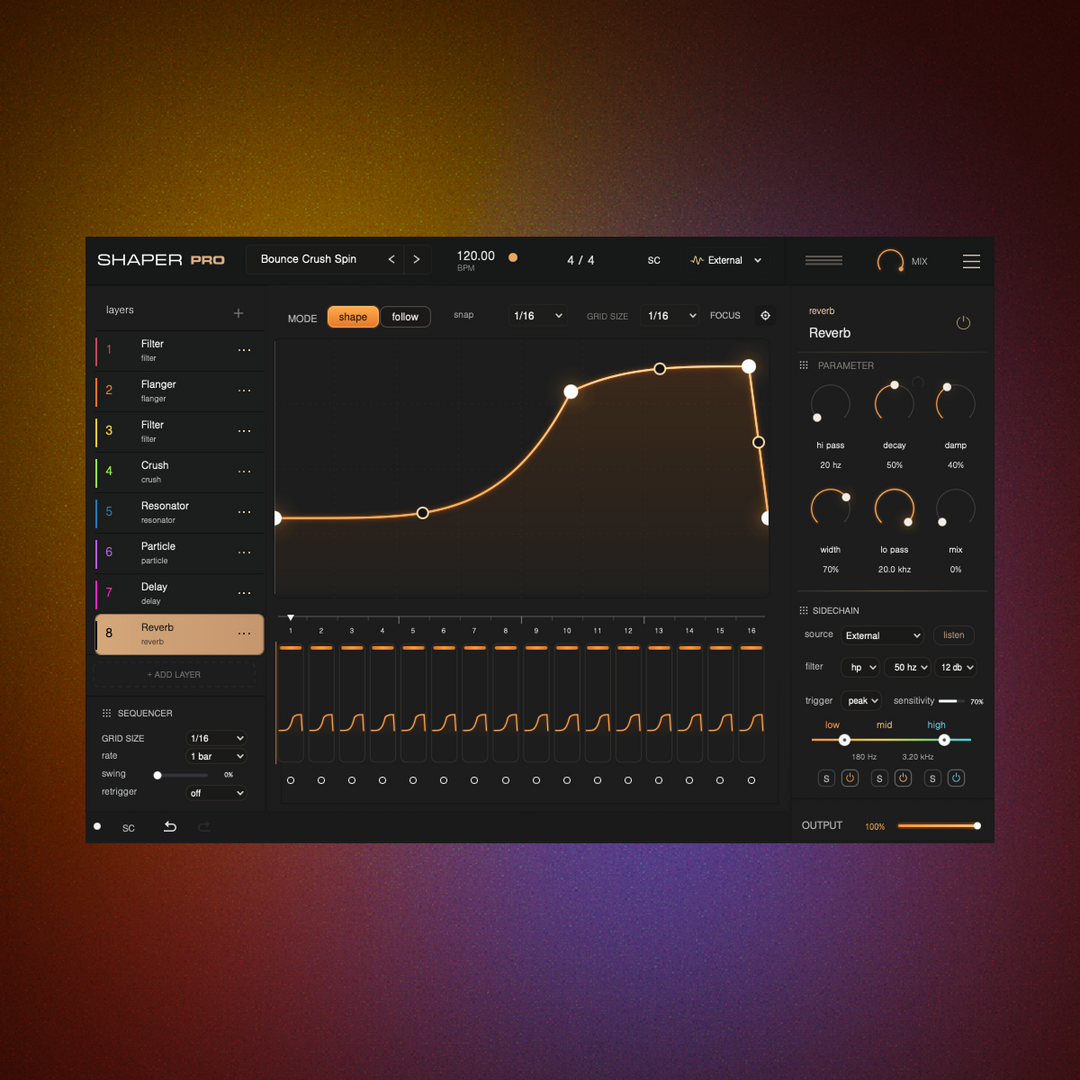Solo the low sidechain band

point(827,778)
